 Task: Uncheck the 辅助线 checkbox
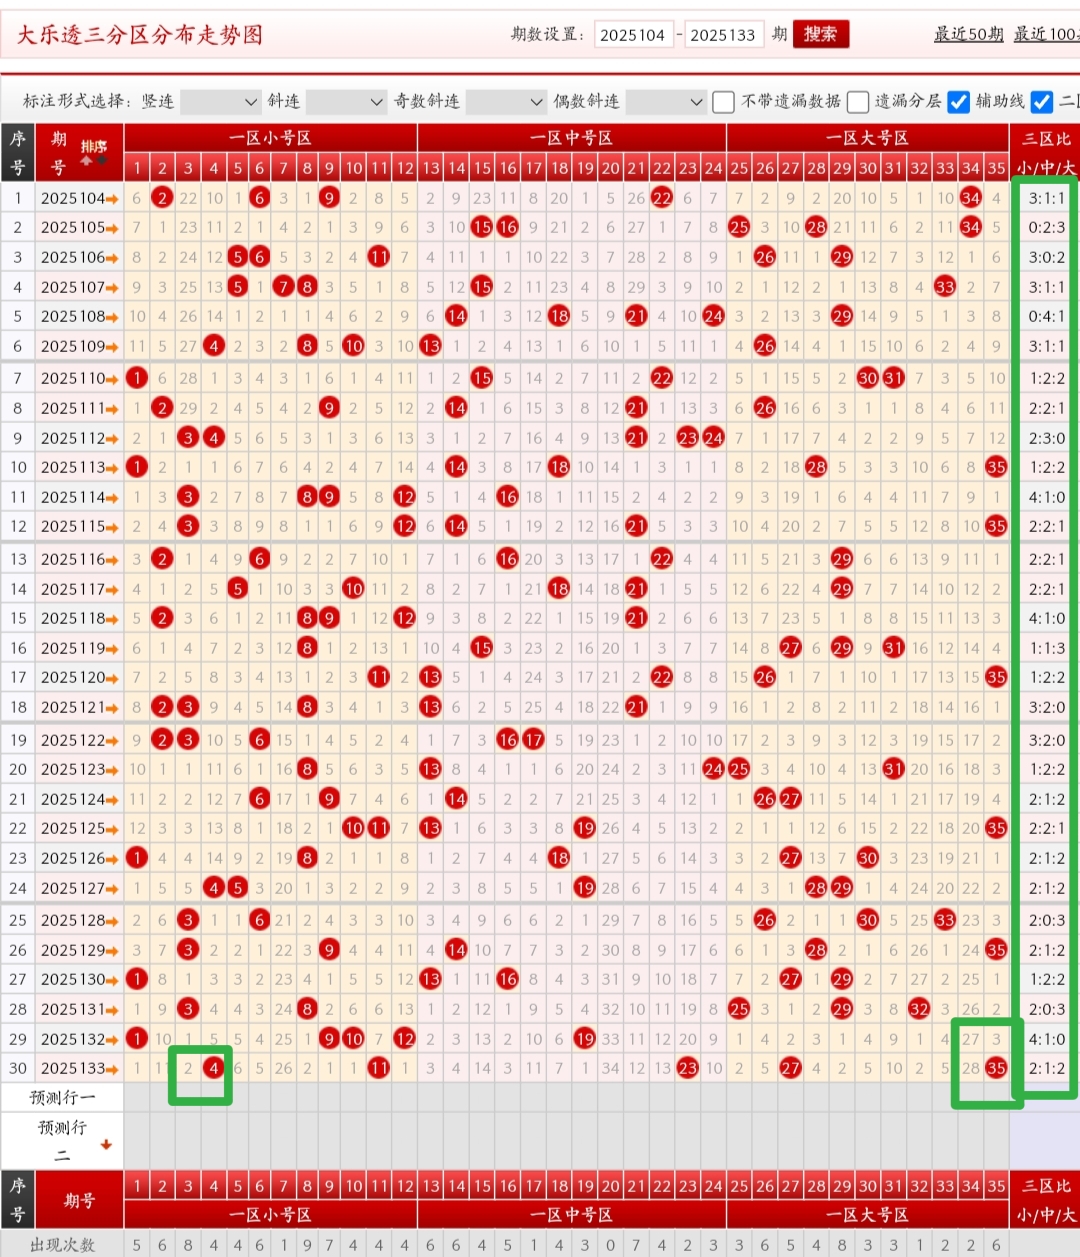(x=958, y=102)
